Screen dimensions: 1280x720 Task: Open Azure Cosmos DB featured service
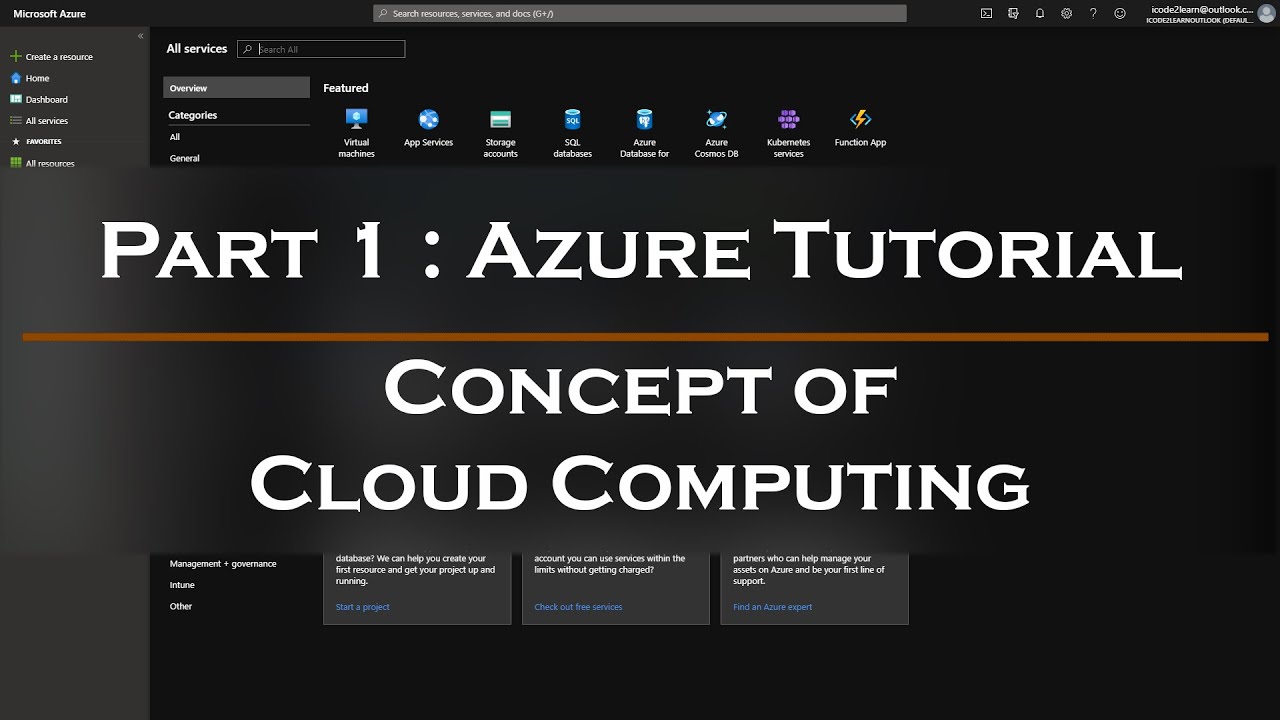point(717,133)
